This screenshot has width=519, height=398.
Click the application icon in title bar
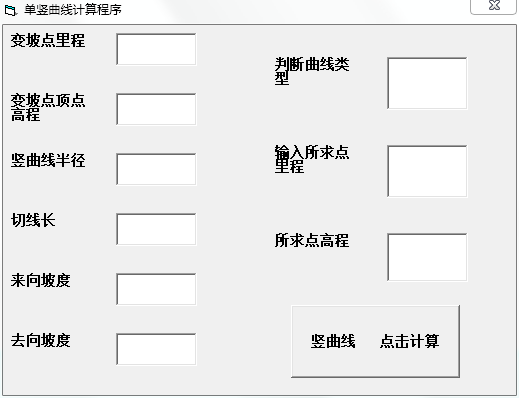click(10, 10)
